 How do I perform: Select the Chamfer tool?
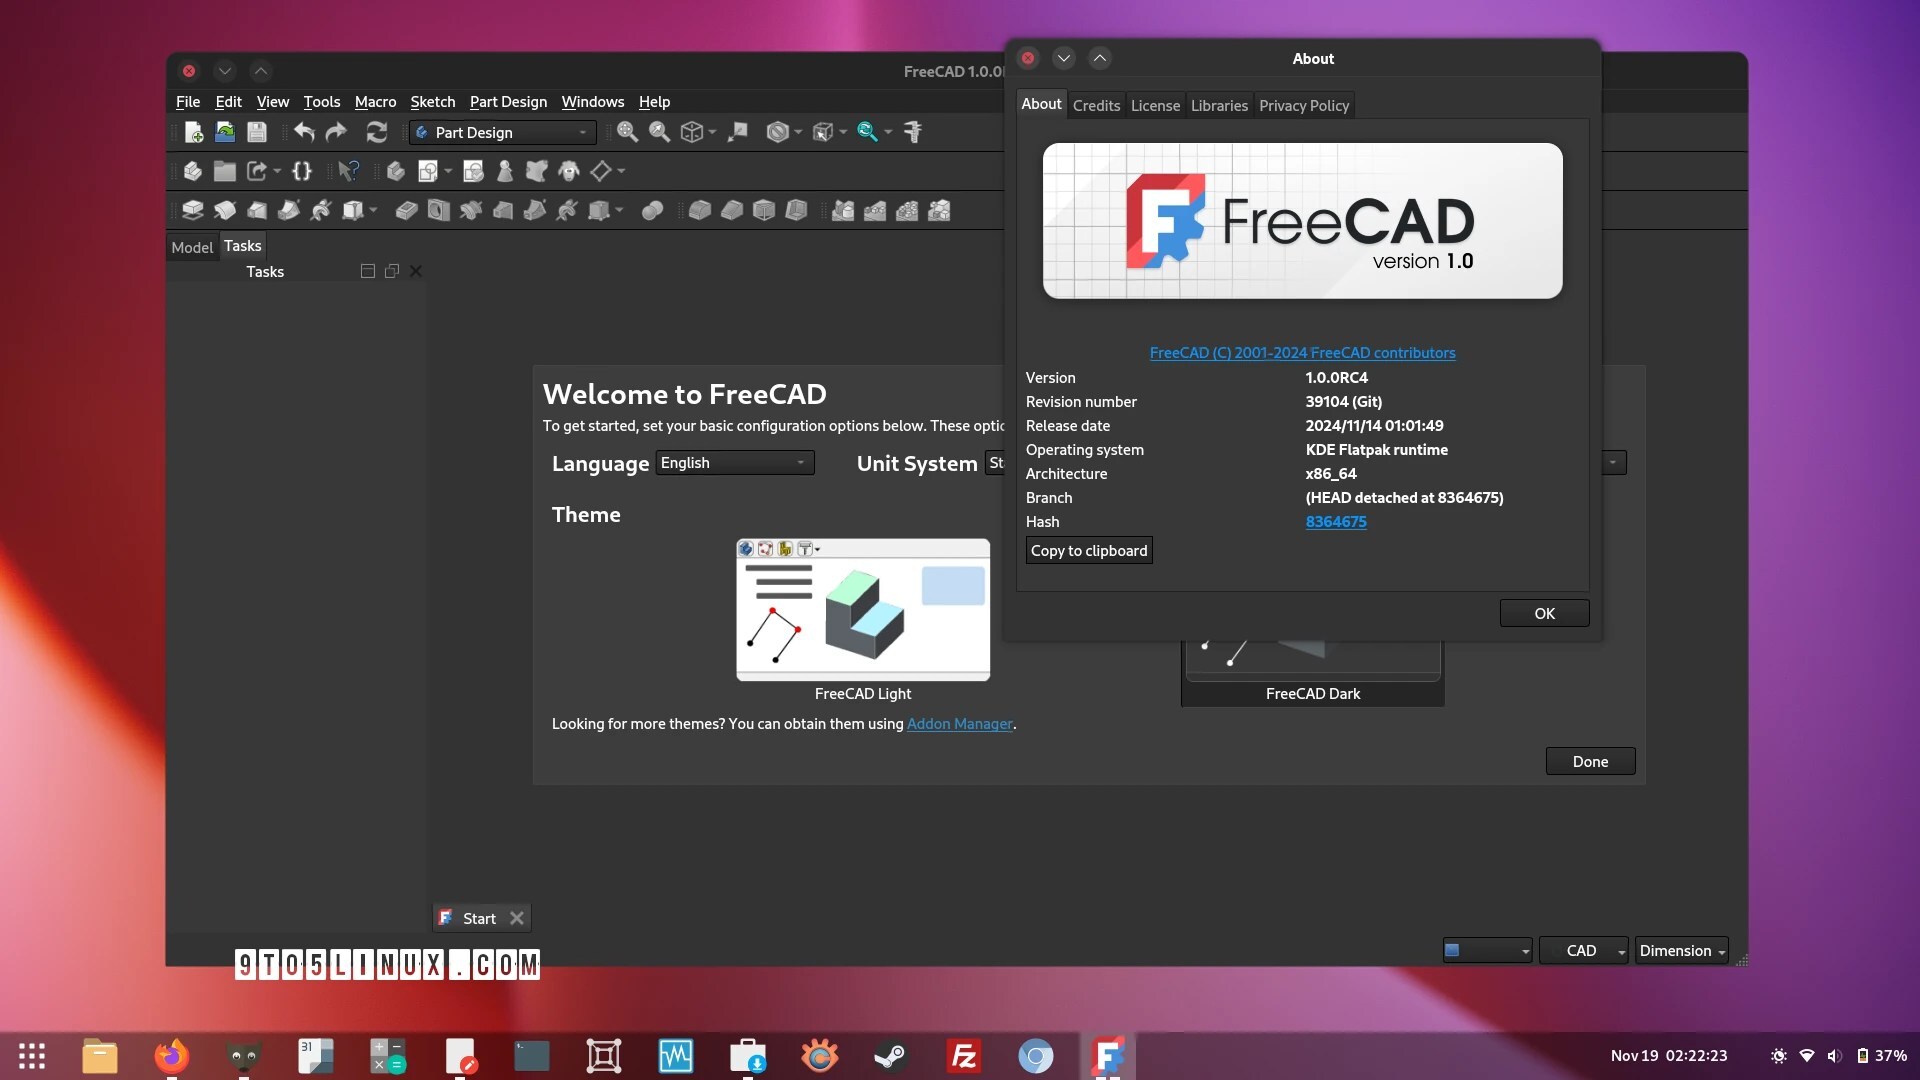pos(732,210)
